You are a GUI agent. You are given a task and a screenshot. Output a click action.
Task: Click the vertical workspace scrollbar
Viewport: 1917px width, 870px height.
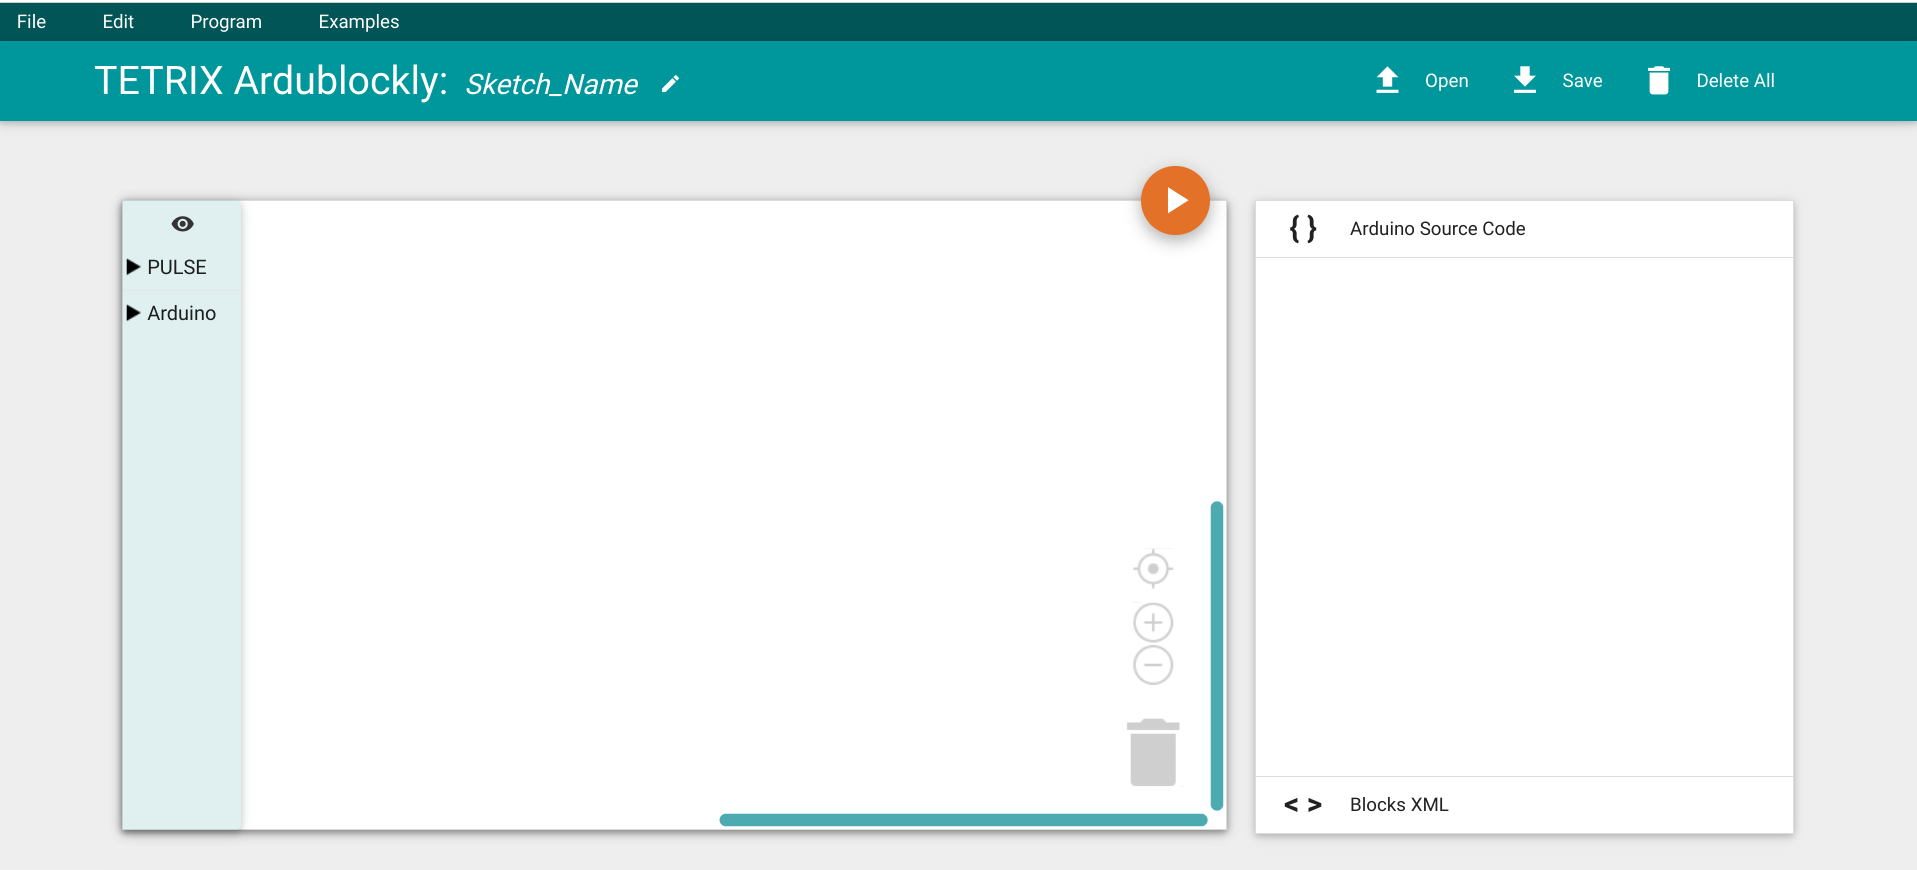1217,655
